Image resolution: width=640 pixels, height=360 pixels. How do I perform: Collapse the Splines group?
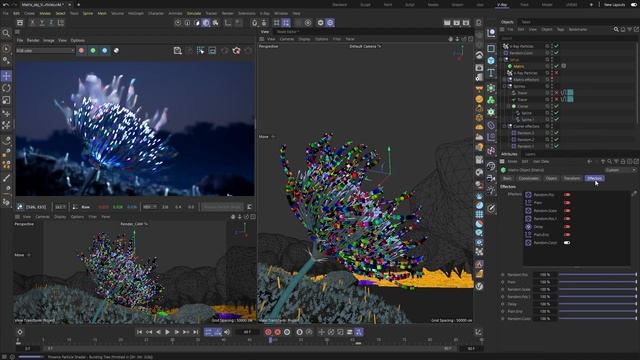[504, 86]
